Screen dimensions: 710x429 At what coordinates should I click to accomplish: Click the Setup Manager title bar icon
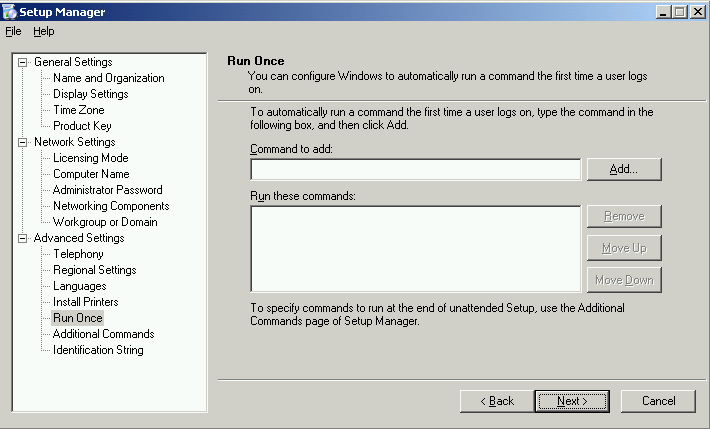click(10, 11)
